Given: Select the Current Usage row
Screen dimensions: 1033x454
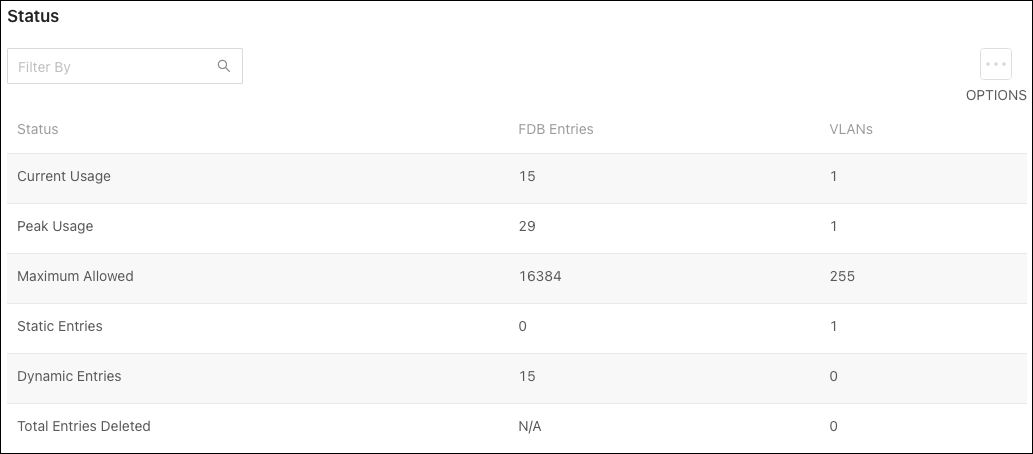Looking at the screenshot, I should click(x=516, y=177).
